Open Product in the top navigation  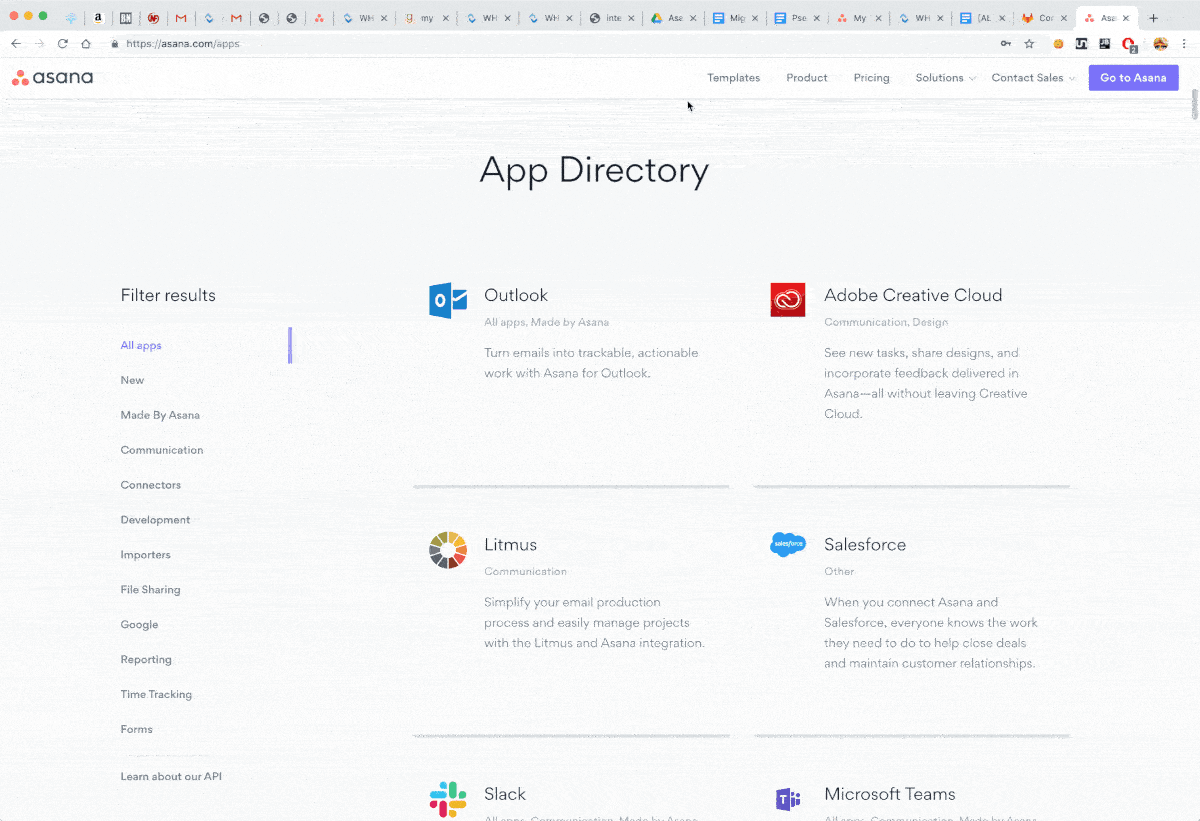(806, 78)
